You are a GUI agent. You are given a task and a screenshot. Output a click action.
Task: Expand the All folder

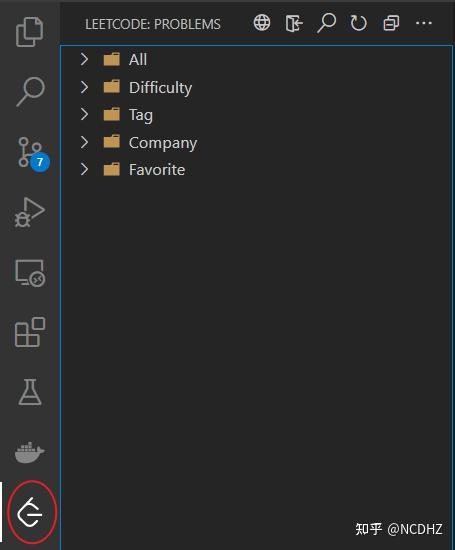[84, 59]
